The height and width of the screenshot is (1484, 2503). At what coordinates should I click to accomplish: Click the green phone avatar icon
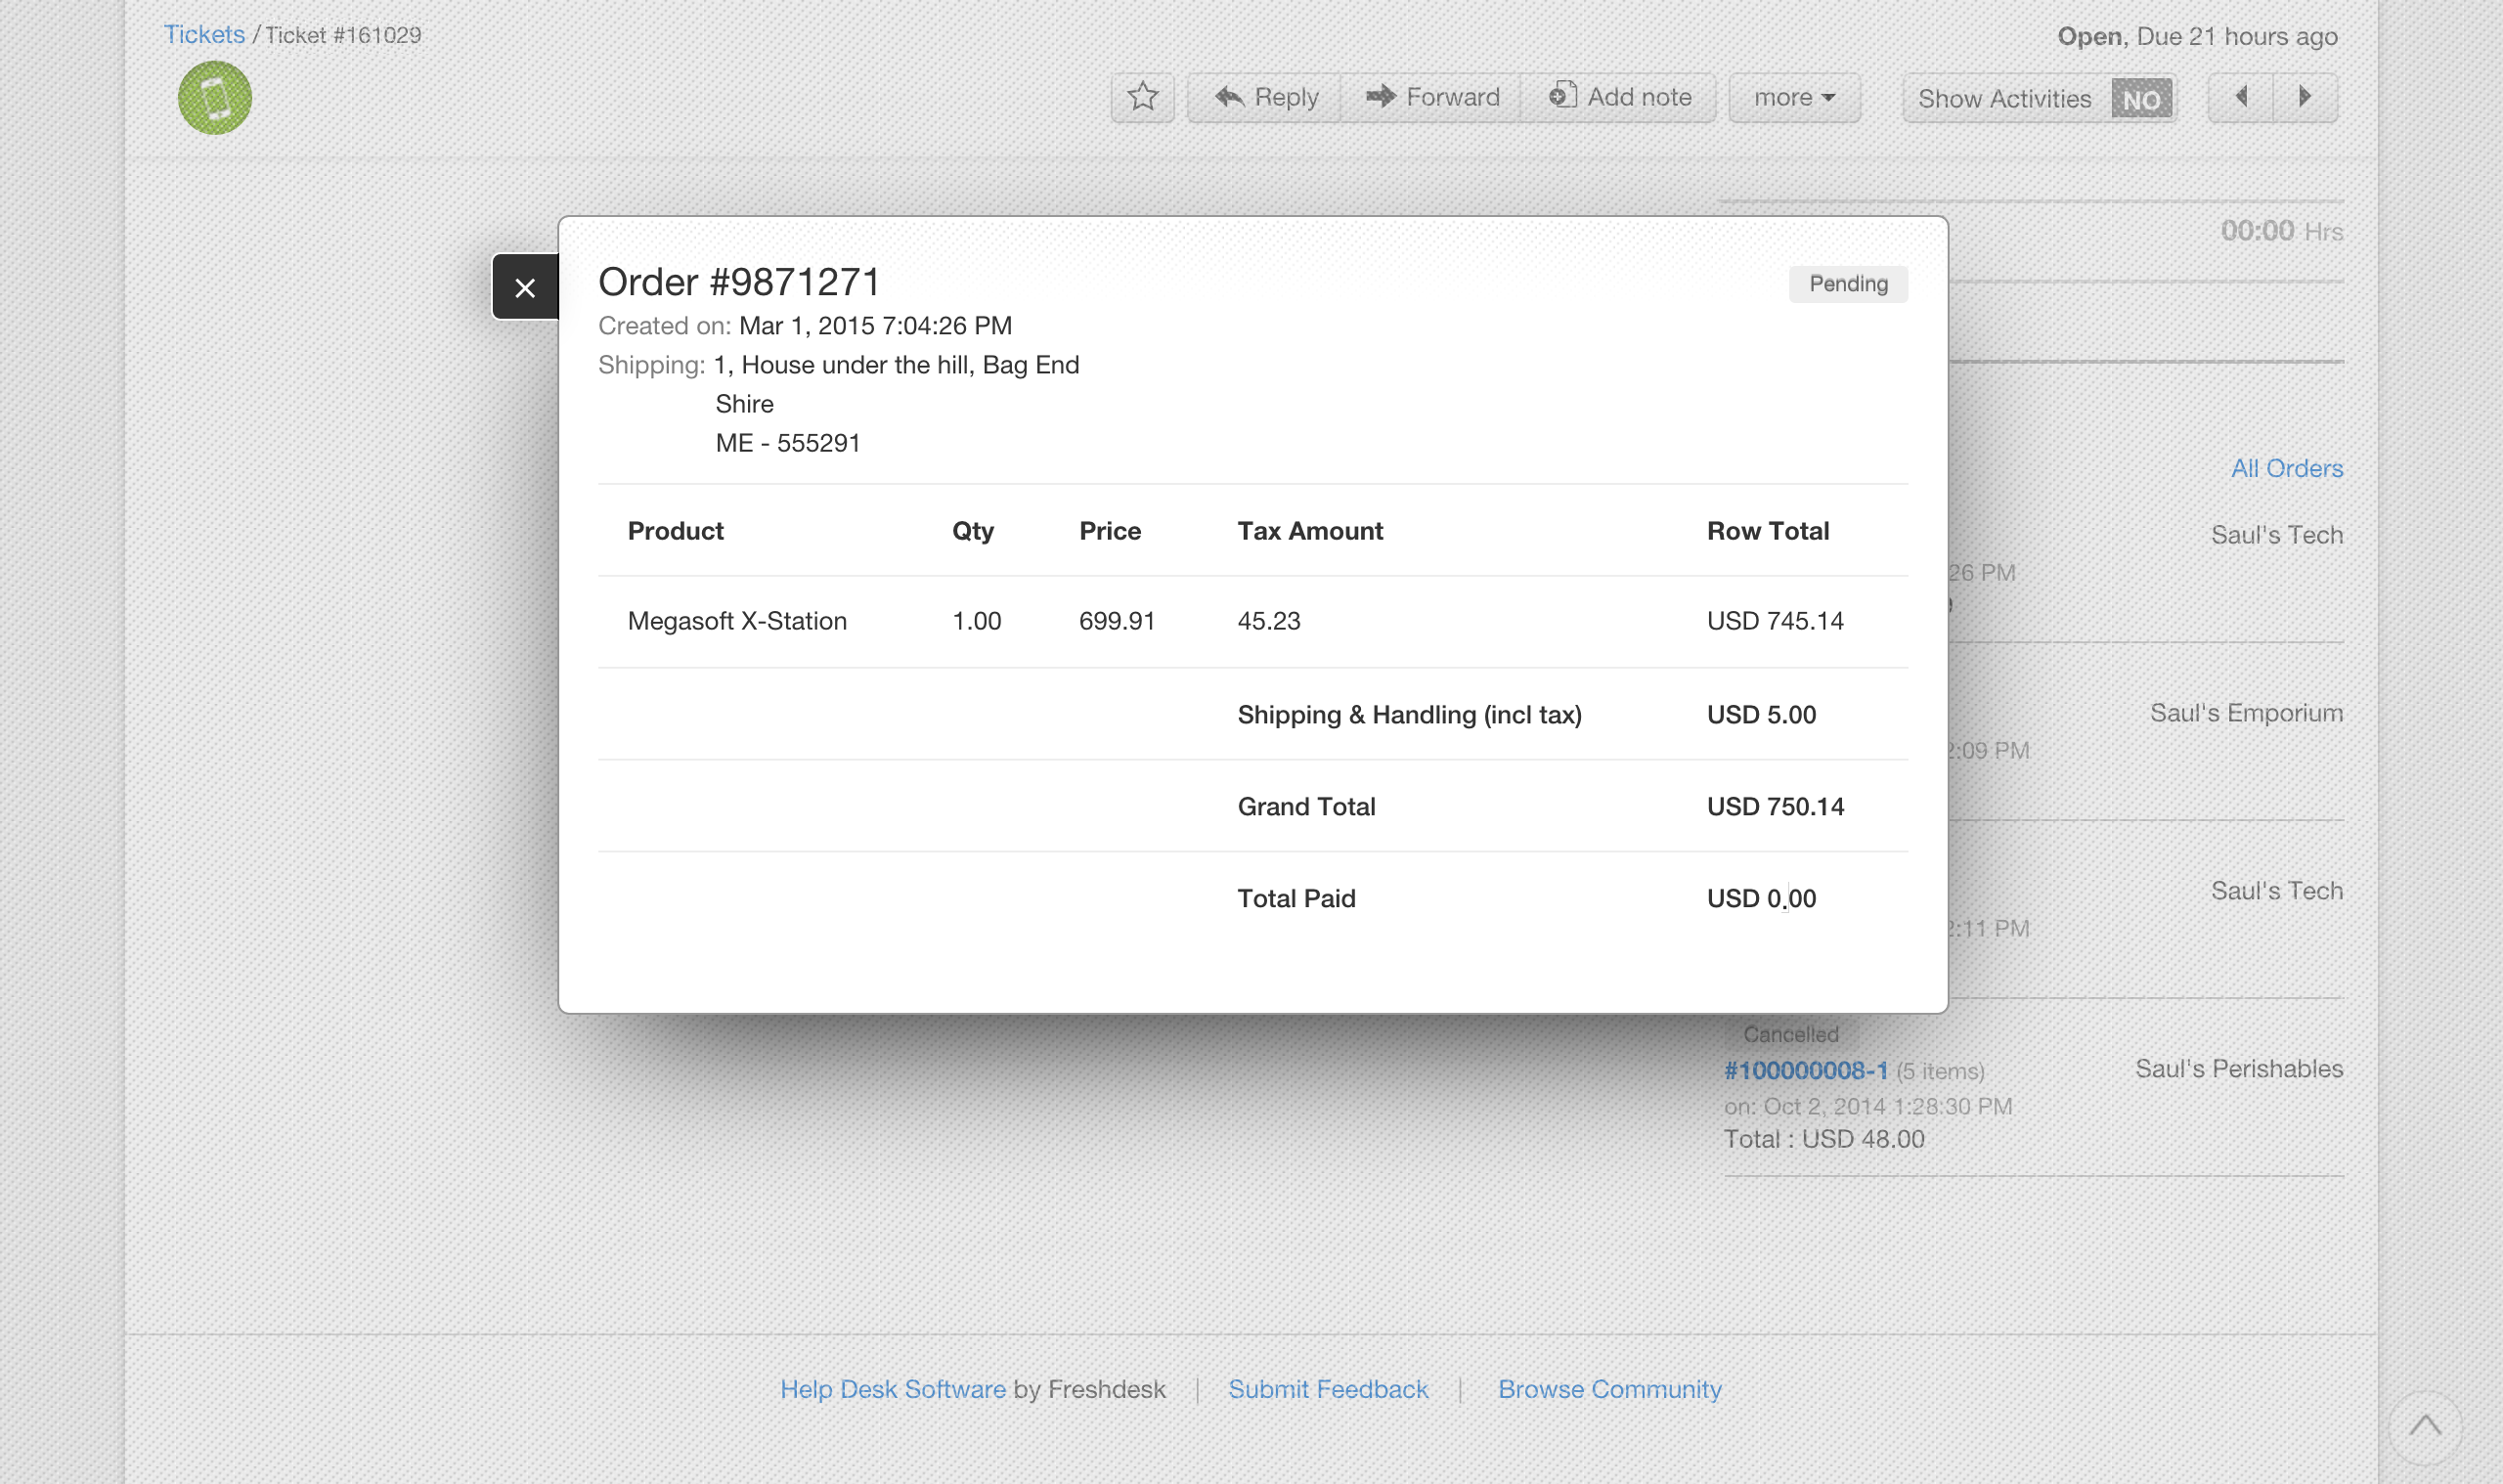click(x=214, y=98)
